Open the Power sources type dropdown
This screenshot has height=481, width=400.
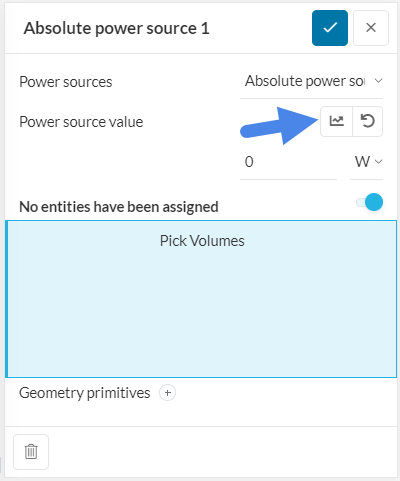point(311,81)
